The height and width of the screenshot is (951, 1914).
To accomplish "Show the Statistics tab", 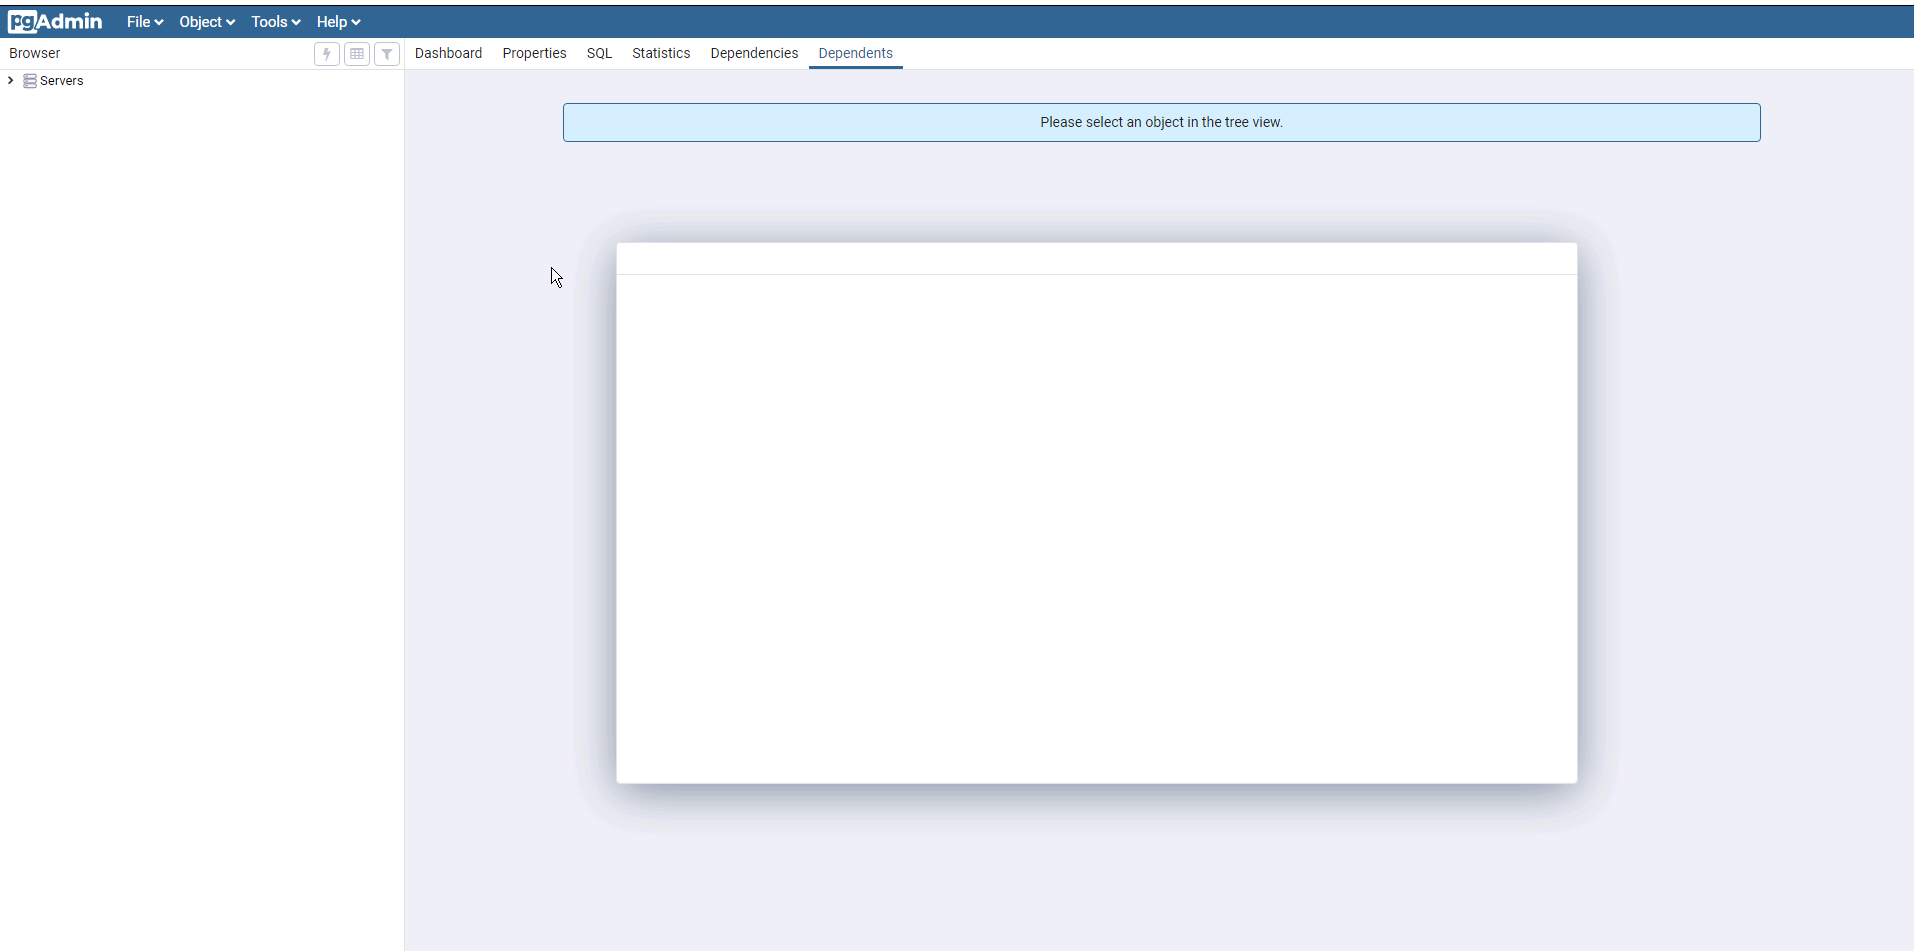I will [661, 53].
